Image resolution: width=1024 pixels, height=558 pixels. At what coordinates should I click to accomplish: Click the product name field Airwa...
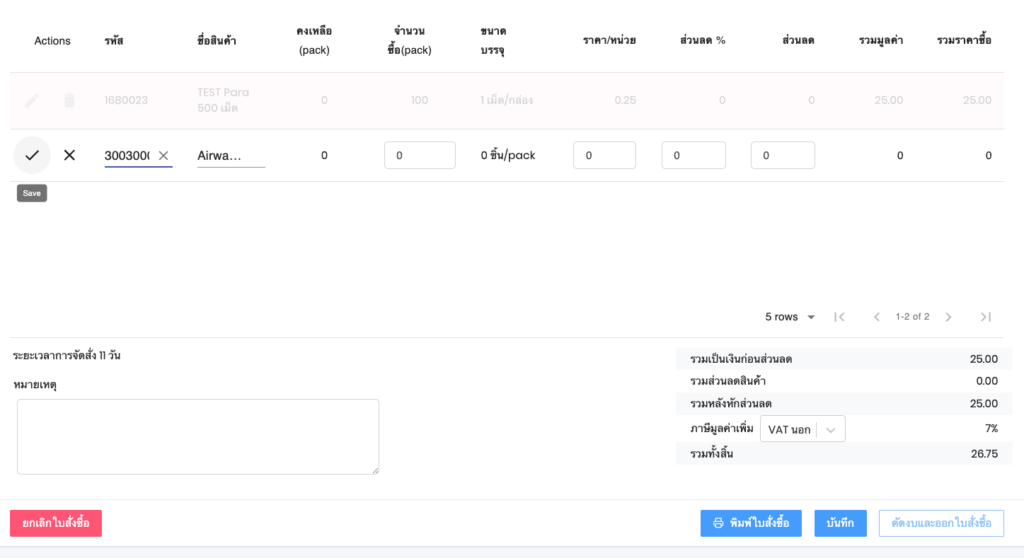tap(230, 155)
